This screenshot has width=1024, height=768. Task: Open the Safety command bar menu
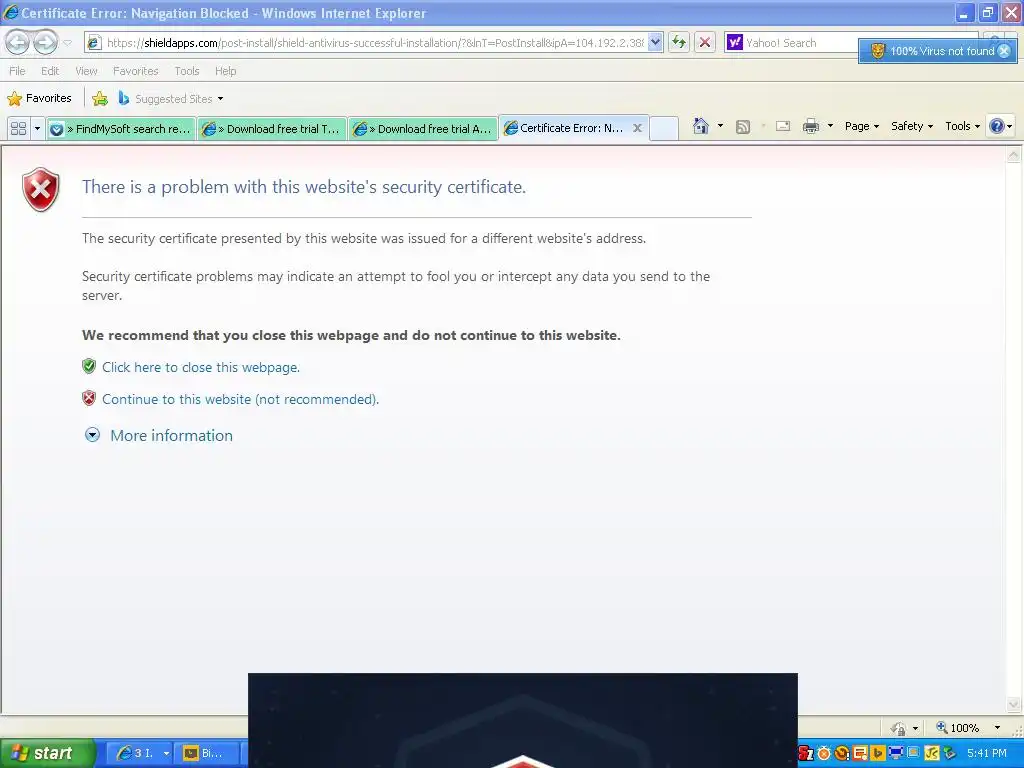912,126
